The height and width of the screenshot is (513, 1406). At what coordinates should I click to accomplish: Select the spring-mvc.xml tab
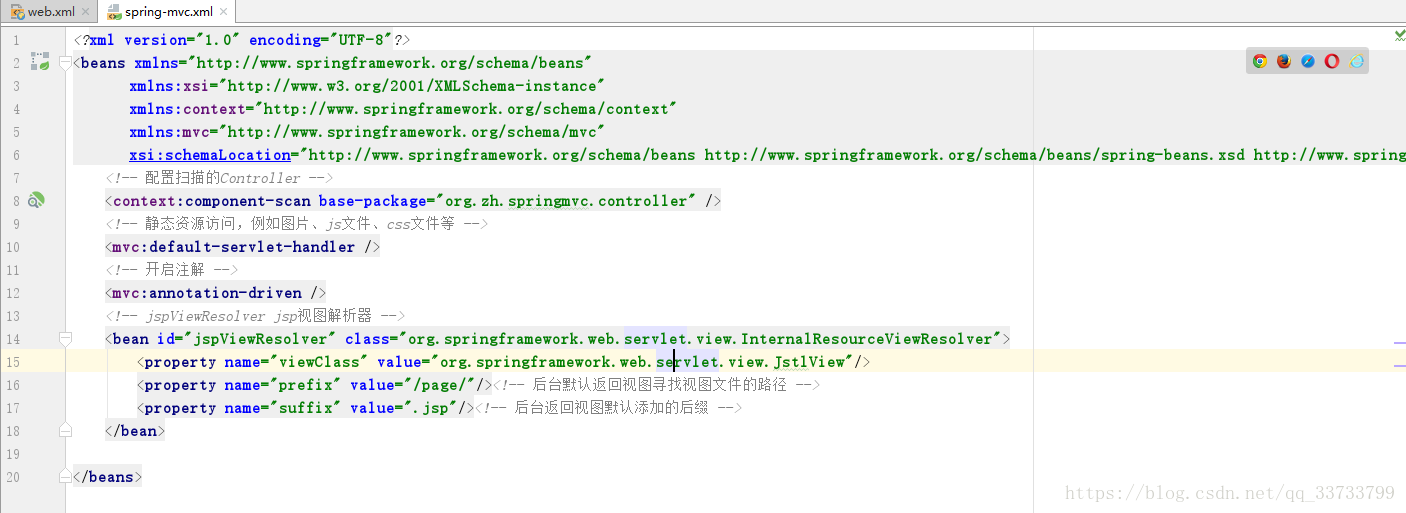(x=169, y=12)
